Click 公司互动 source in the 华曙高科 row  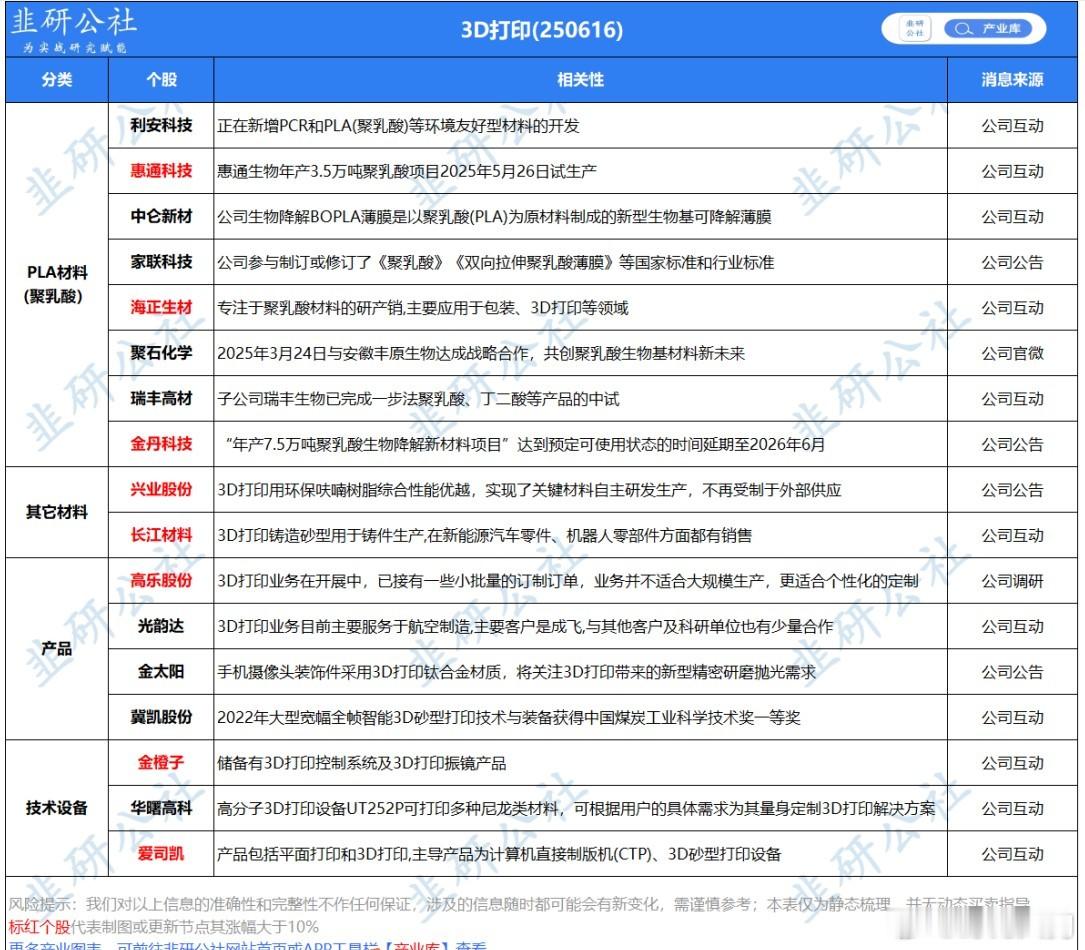pos(1012,809)
